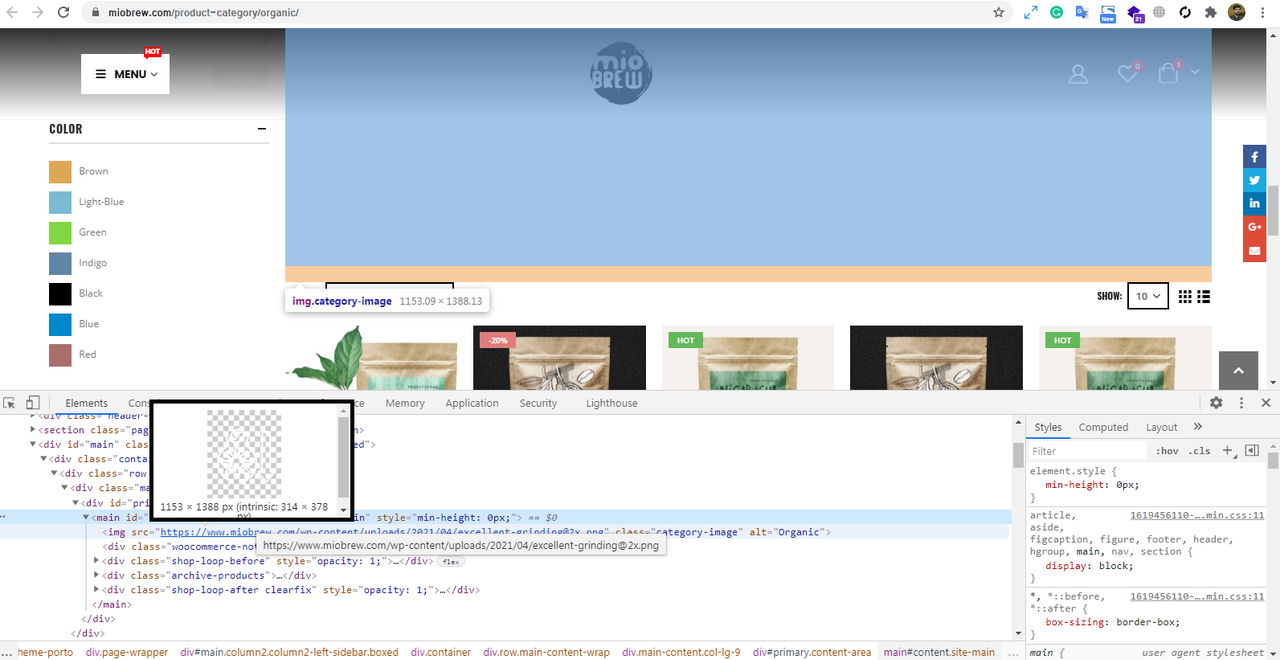The image size is (1280, 660).
Task: Switch to the Application tab
Action: click(472, 403)
